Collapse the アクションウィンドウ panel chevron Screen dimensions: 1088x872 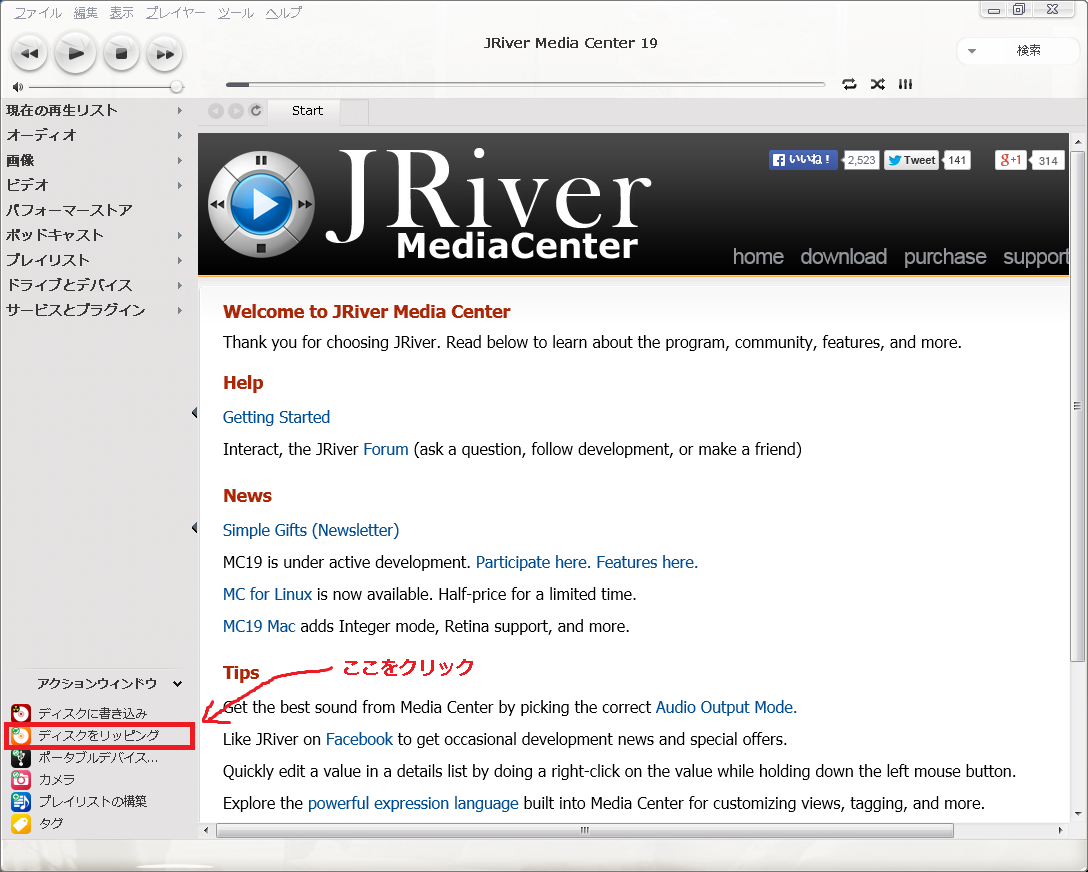click(x=178, y=684)
